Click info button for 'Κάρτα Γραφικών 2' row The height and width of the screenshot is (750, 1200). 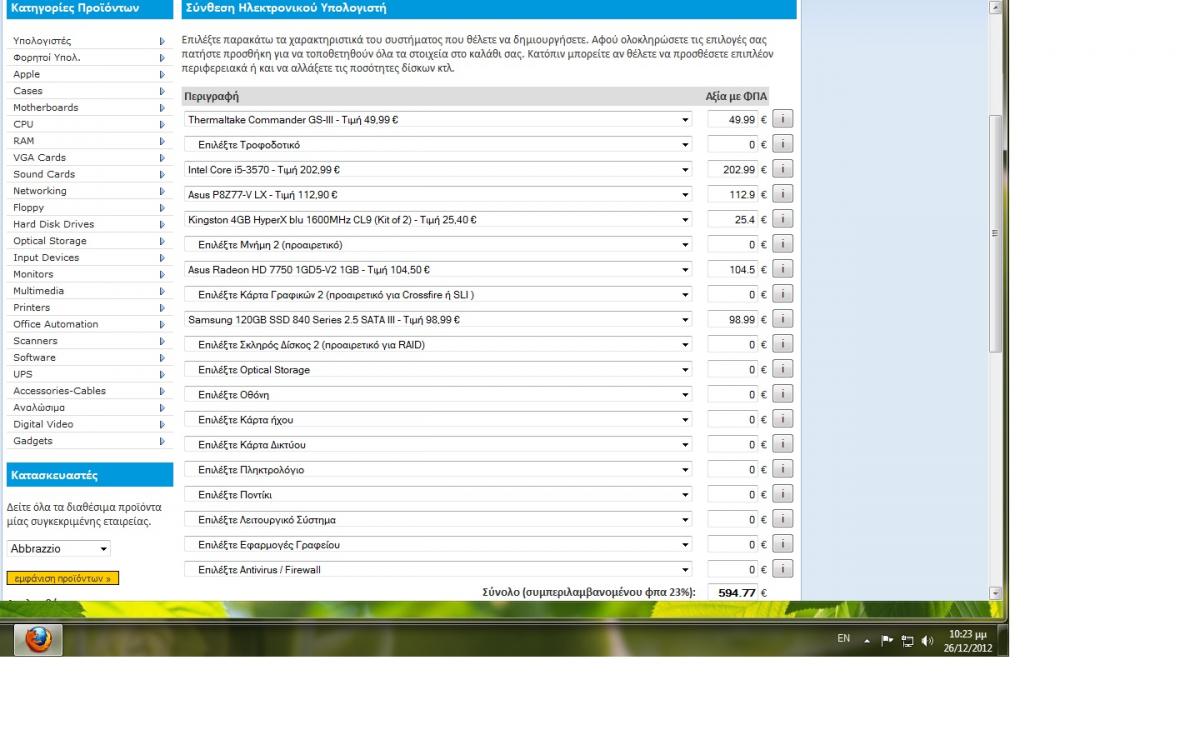(x=783, y=294)
